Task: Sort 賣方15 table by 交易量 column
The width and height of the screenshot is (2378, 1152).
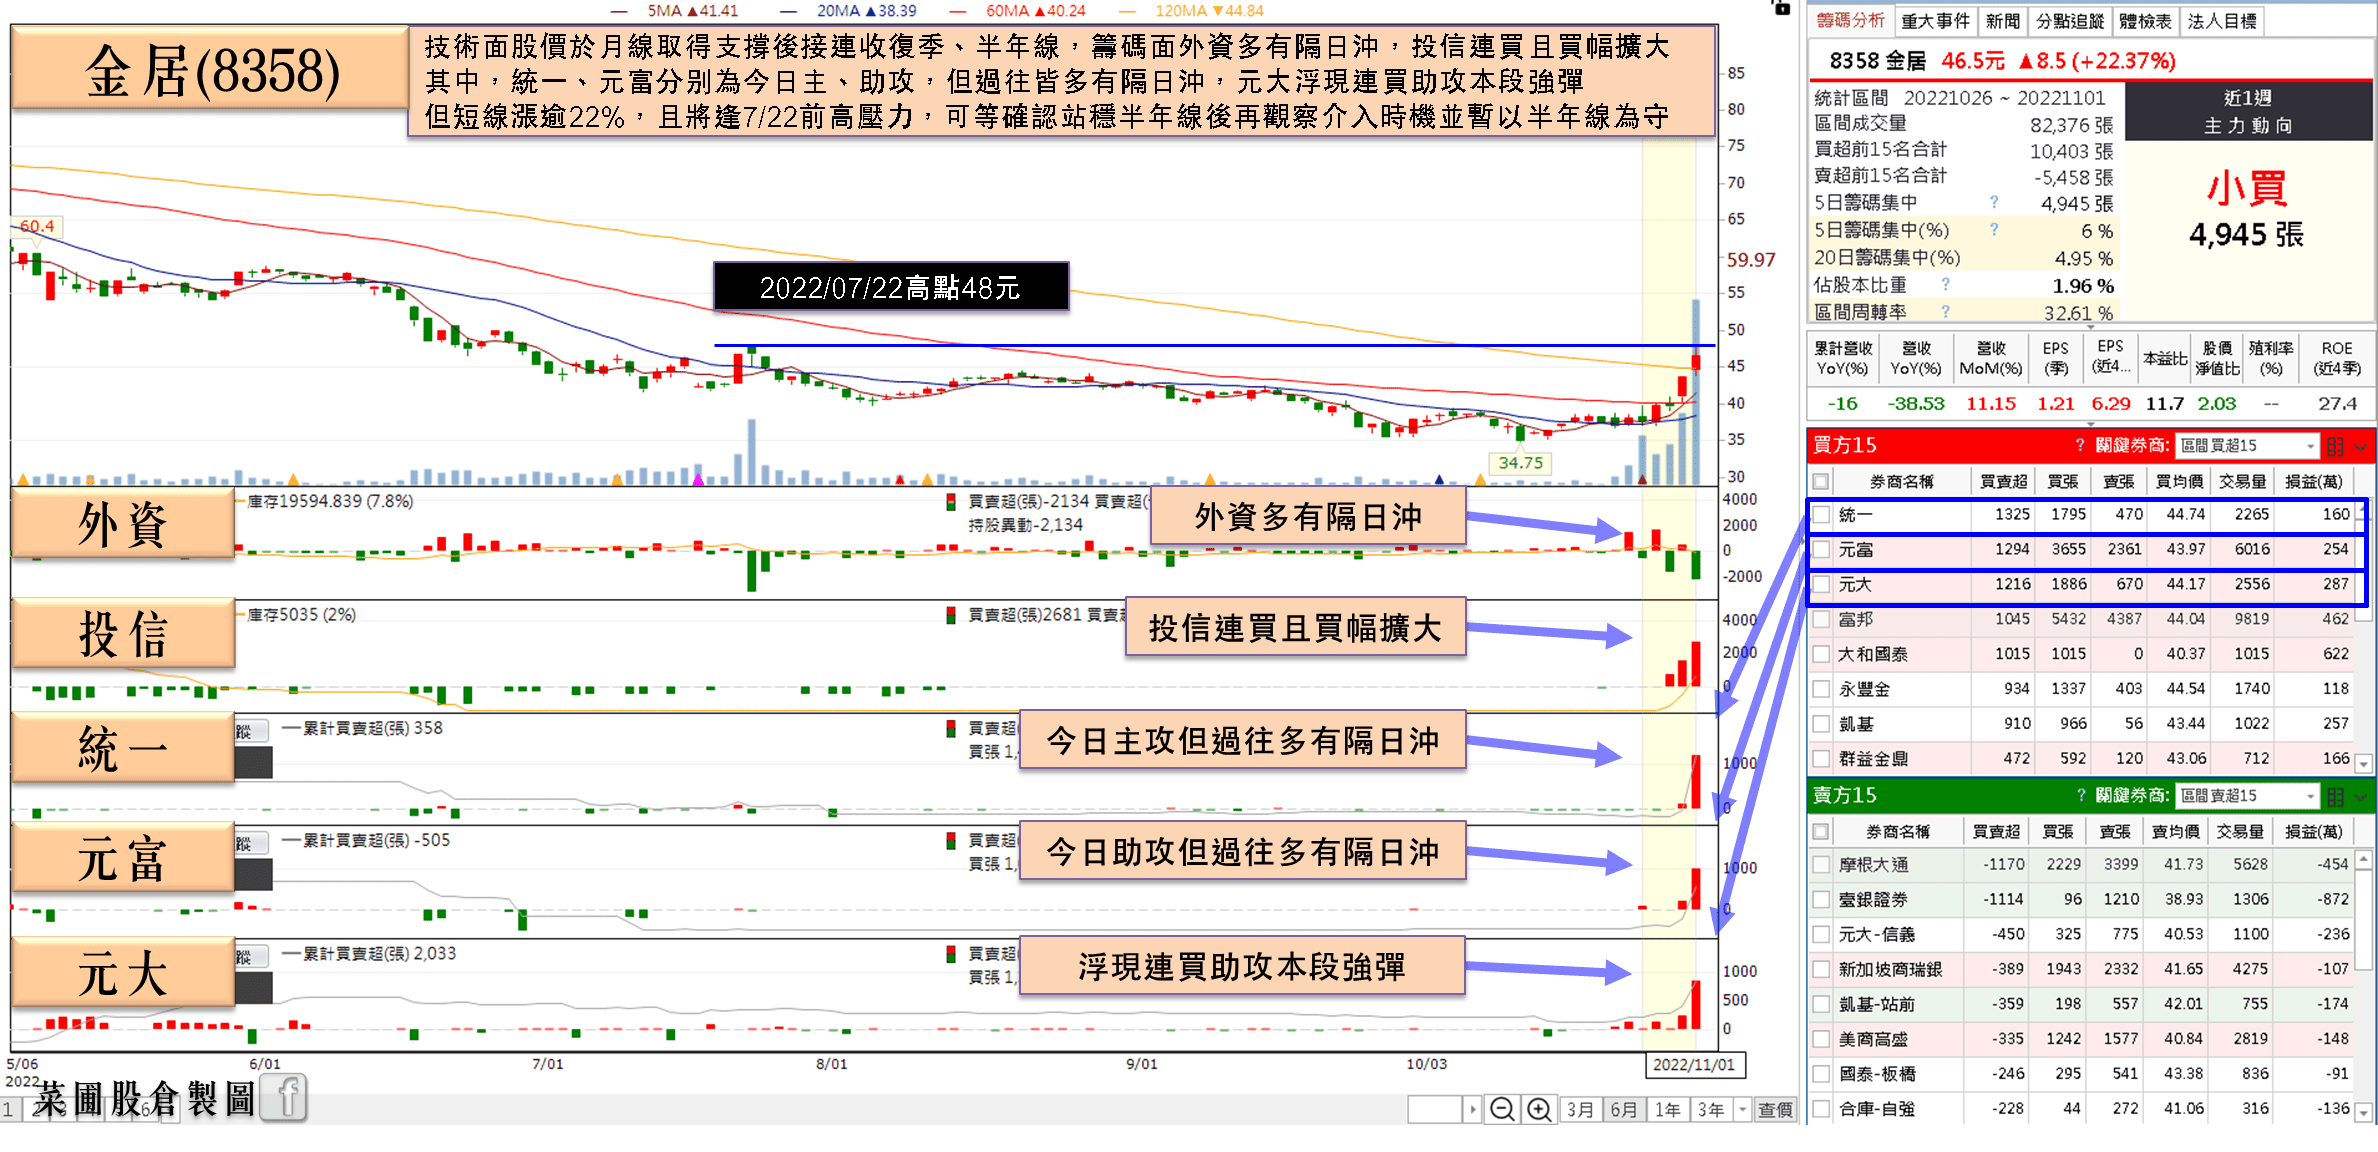Action: [x=2240, y=831]
